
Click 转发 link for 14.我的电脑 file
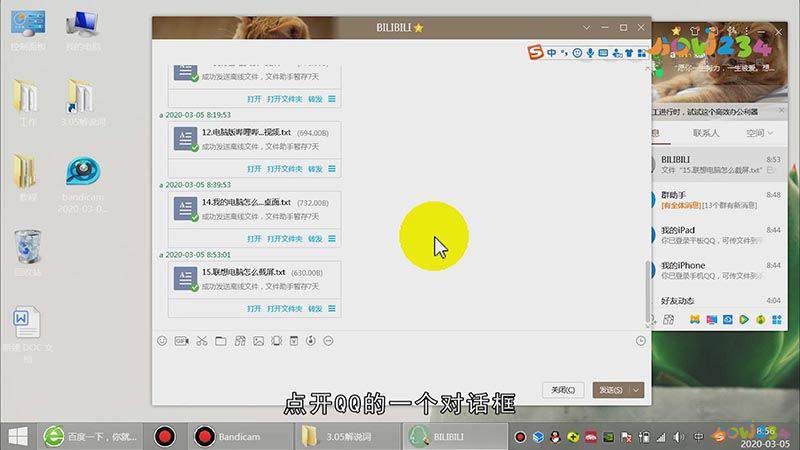[x=315, y=238]
